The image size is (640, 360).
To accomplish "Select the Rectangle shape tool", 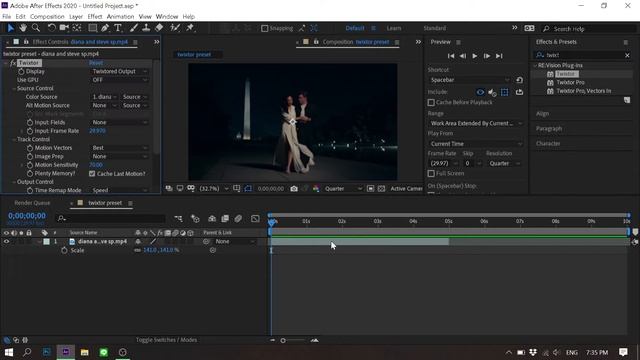I will (x=93, y=28).
